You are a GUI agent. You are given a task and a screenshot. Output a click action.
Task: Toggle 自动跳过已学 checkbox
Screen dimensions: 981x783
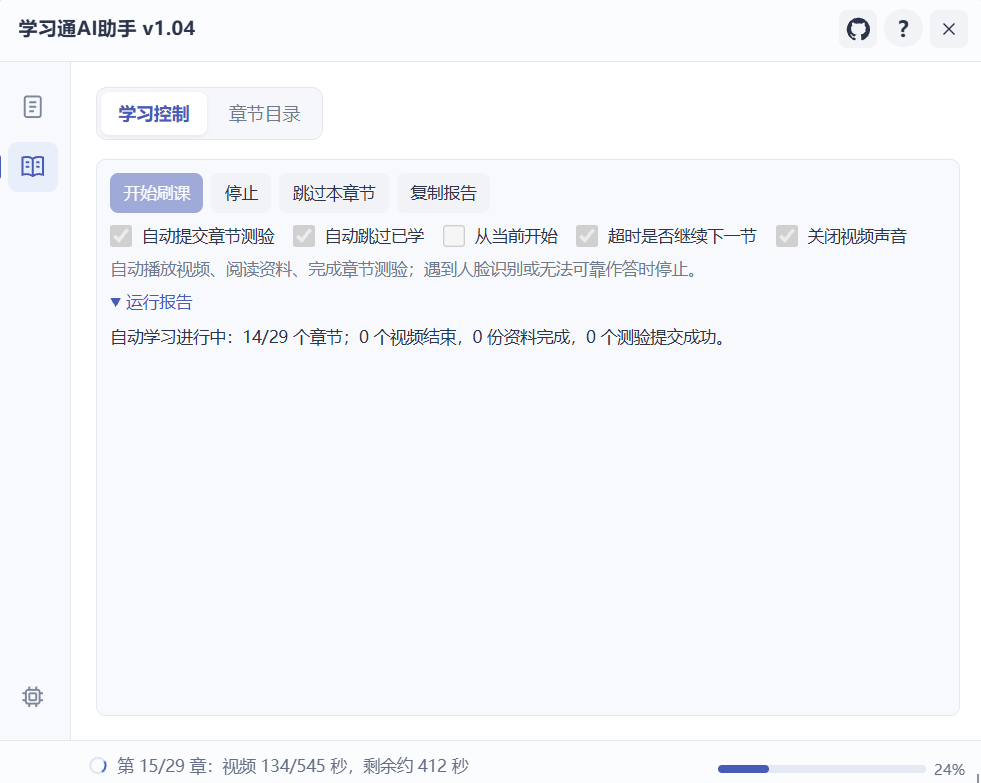pyautogui.click(x=304, y=236)
